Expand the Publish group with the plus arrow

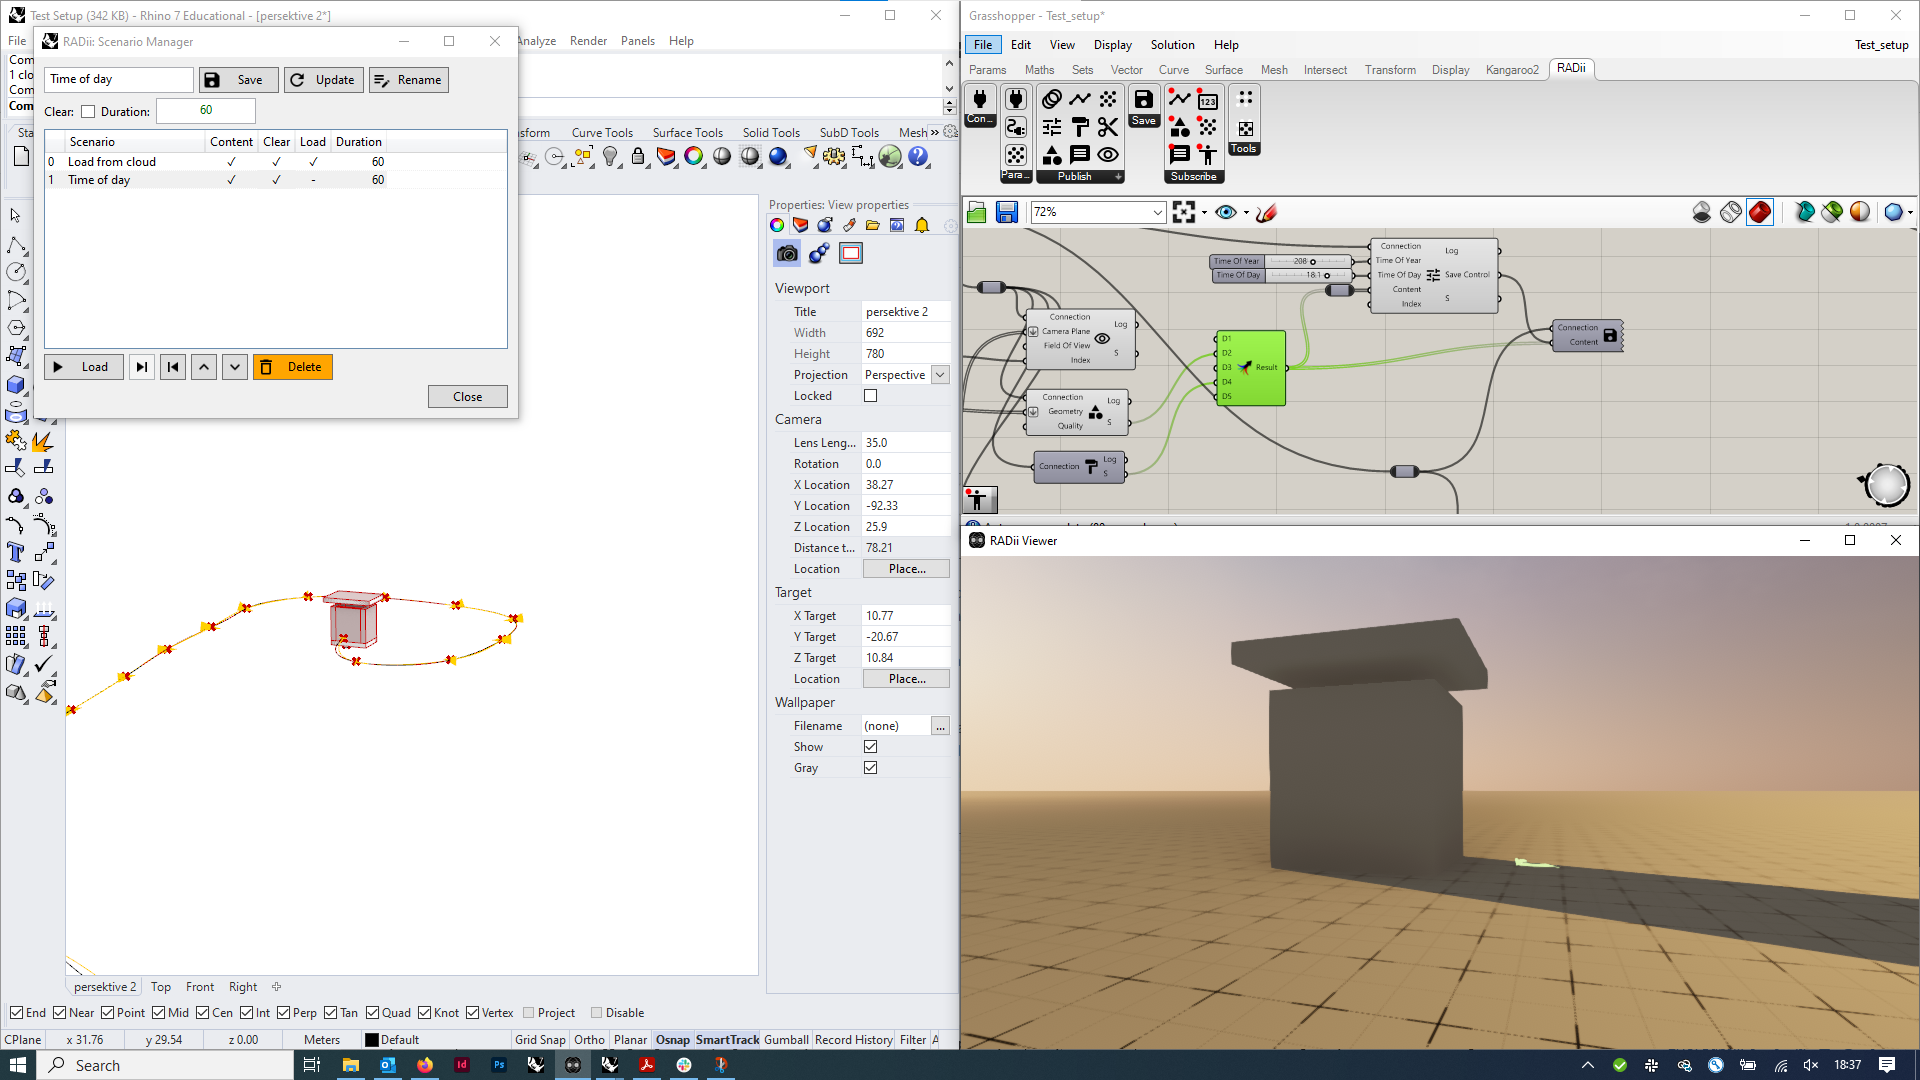(x=1118, y=177)
